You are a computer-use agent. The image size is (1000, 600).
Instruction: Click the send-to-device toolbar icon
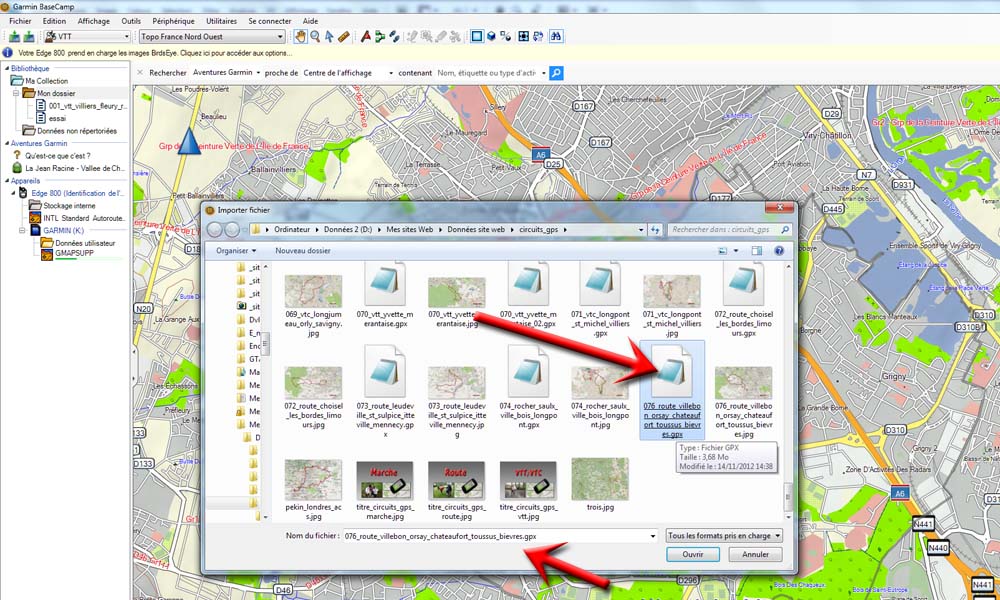(13, 37)
